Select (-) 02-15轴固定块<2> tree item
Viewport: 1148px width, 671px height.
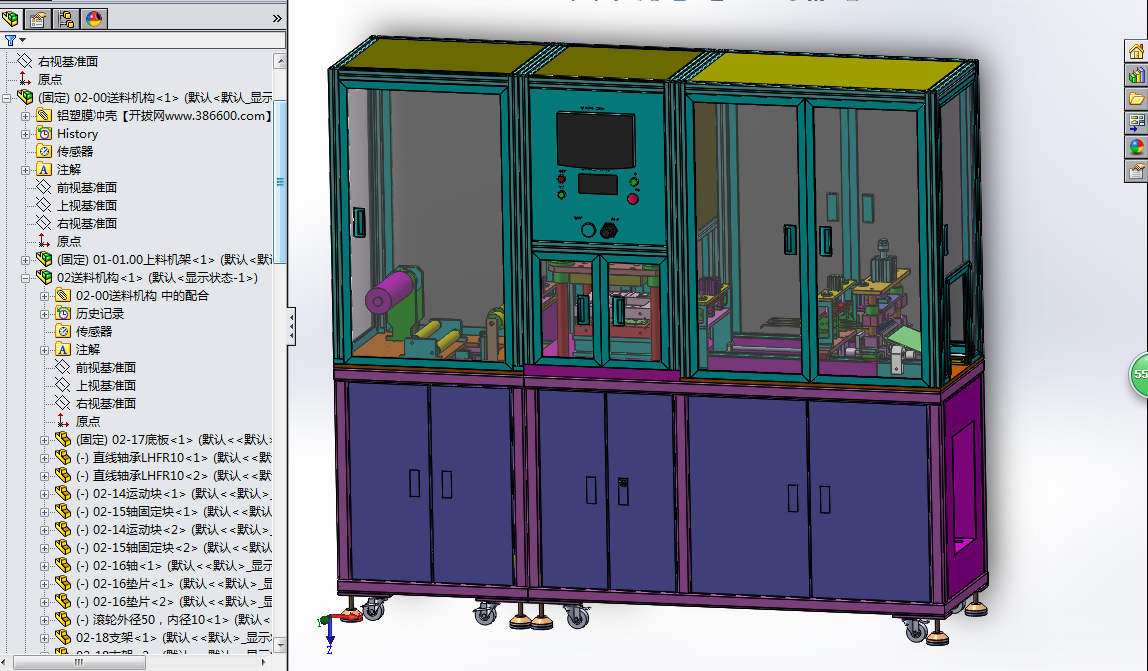pos(174,548)
